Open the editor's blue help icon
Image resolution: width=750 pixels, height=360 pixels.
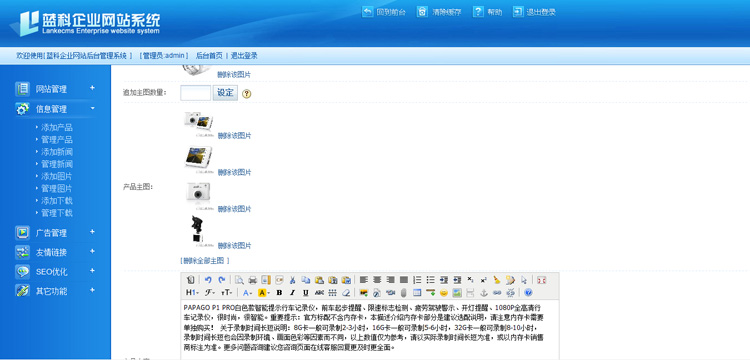click(x=528, y=293)
